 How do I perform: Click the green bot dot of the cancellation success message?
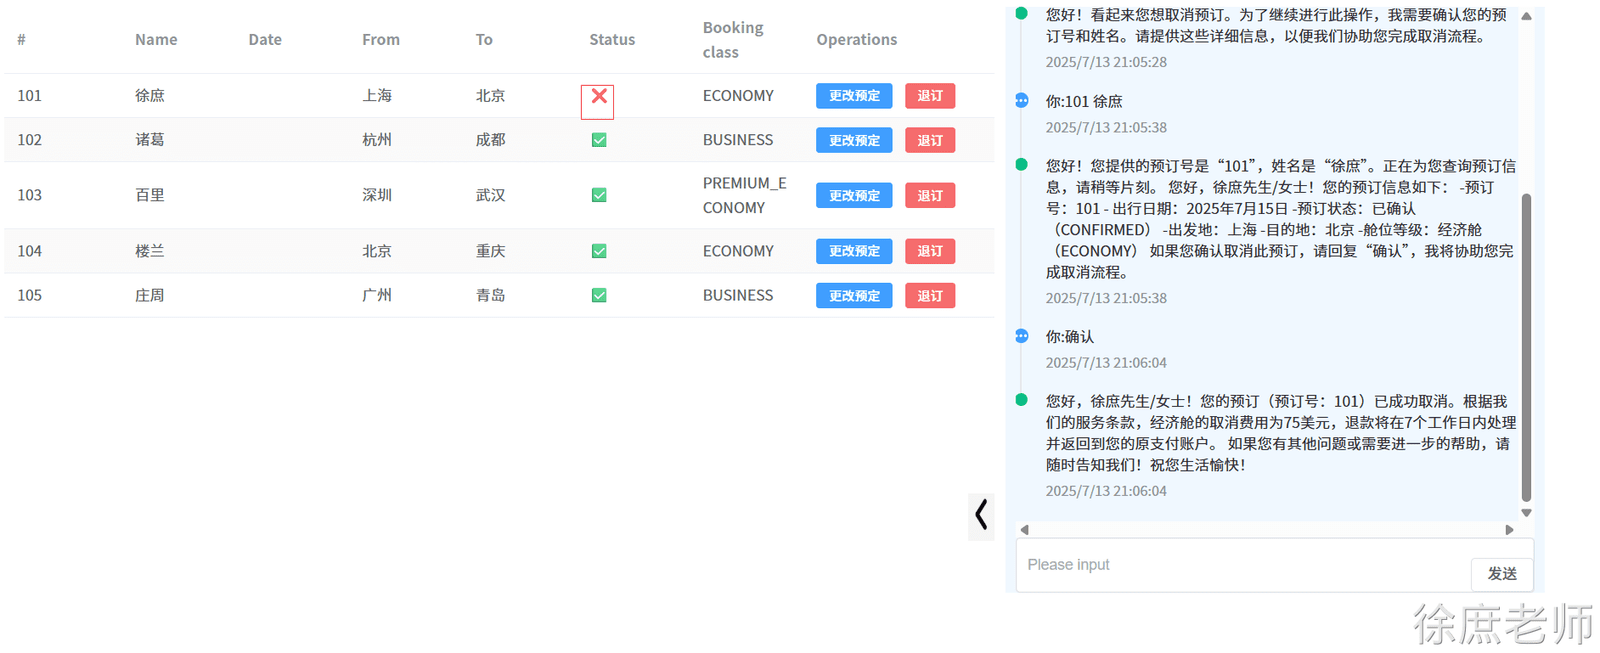(1022, 400)
